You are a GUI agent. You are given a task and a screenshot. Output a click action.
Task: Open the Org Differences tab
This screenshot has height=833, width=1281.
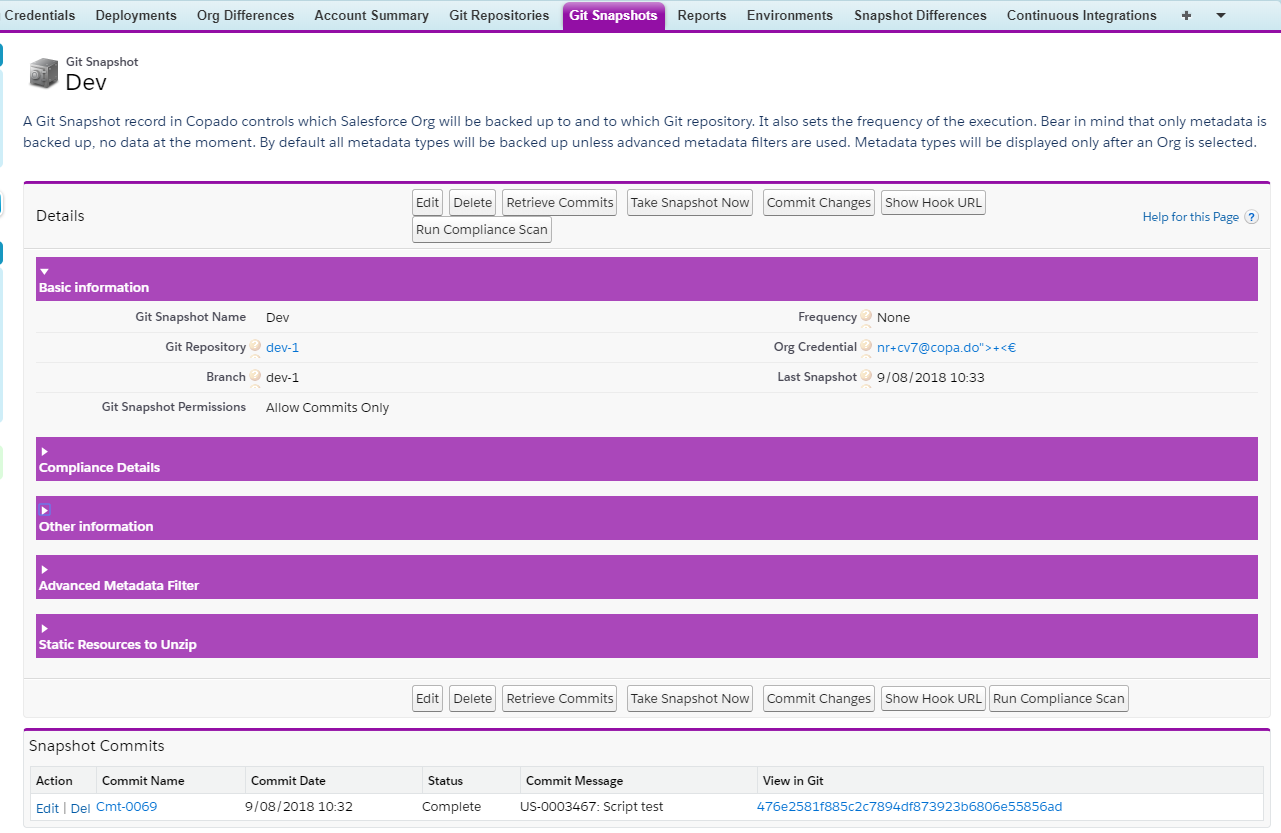[246, 15]
